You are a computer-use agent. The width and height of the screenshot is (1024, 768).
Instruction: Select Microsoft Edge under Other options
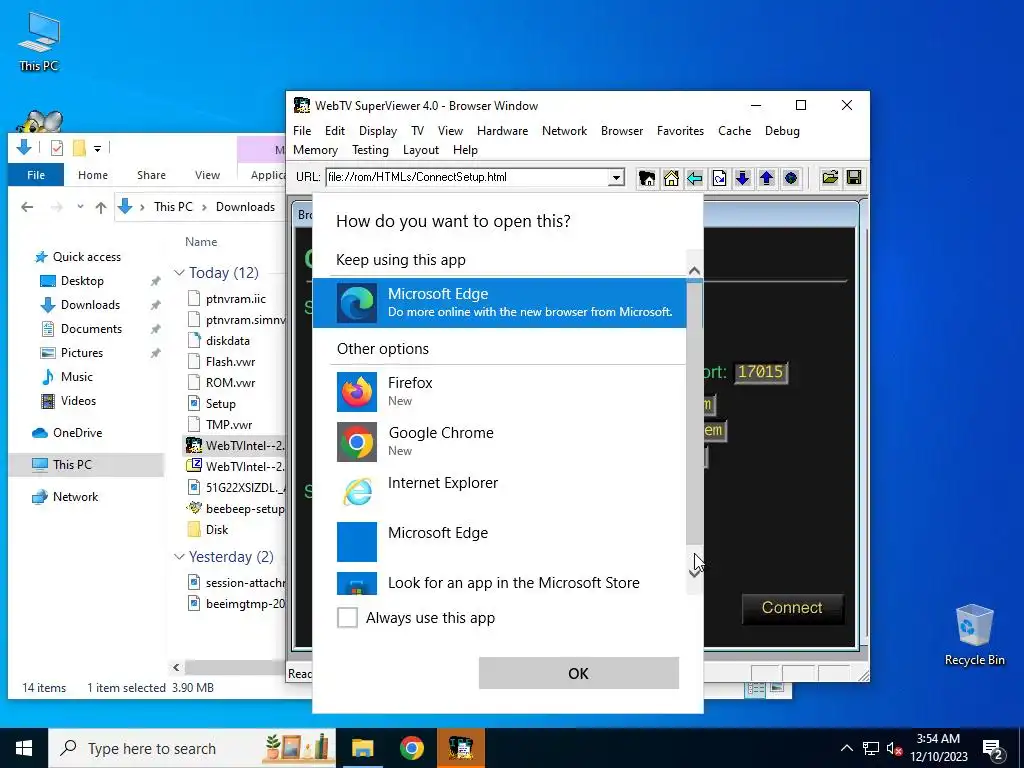(x=500, y=541)
